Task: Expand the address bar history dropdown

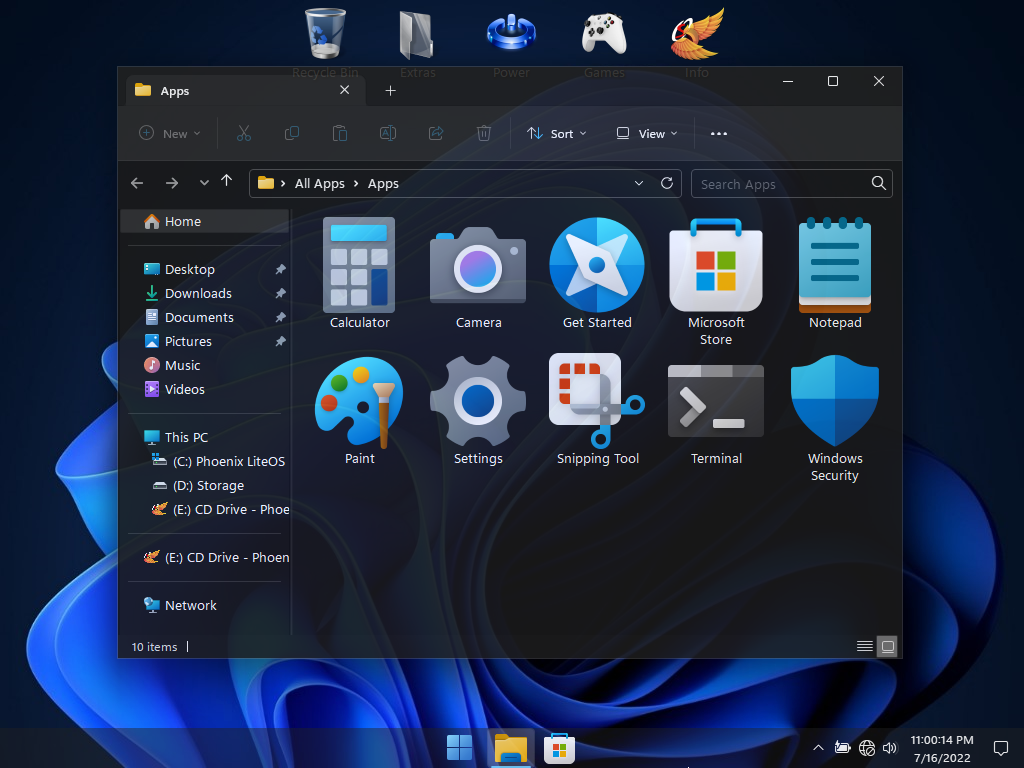Action: tap(639, 184)
